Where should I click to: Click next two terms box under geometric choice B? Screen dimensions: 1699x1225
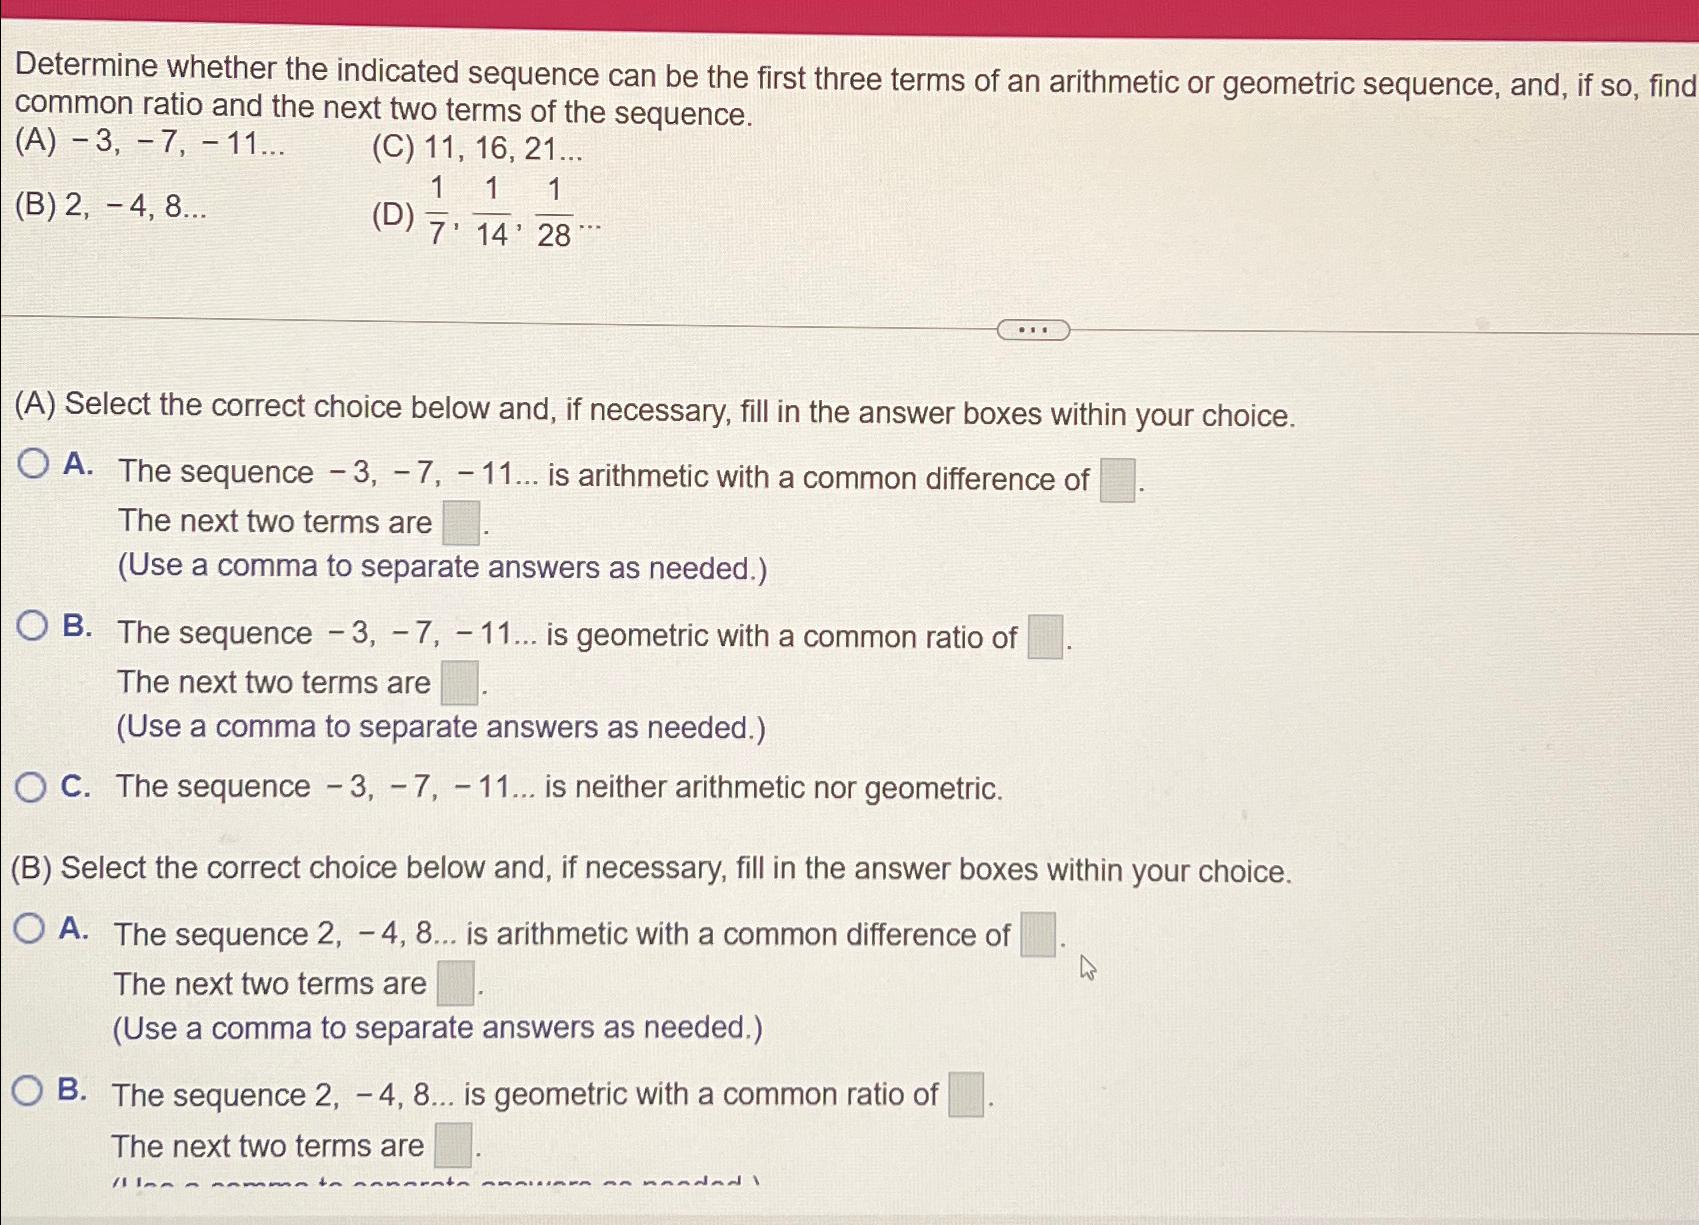click(x=457, y=681)
